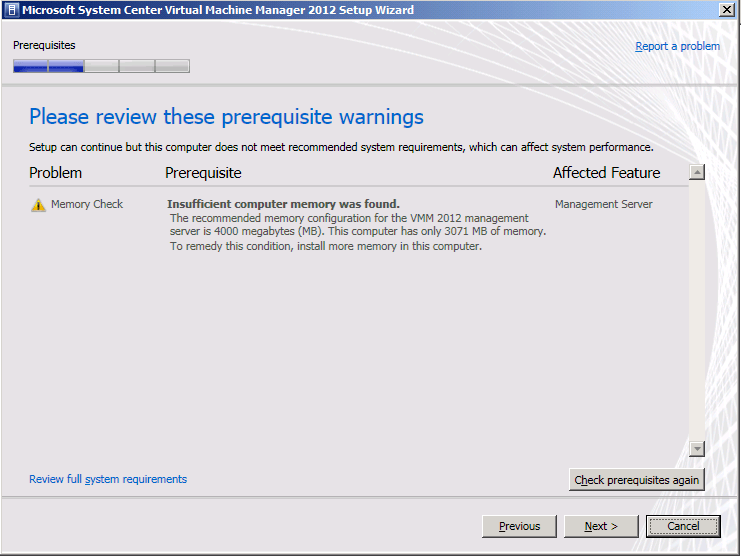The width and height of the screenshot is (741, 556).
Task: Click Insufficient computer memory was found message
Action: tap(283, 204)
